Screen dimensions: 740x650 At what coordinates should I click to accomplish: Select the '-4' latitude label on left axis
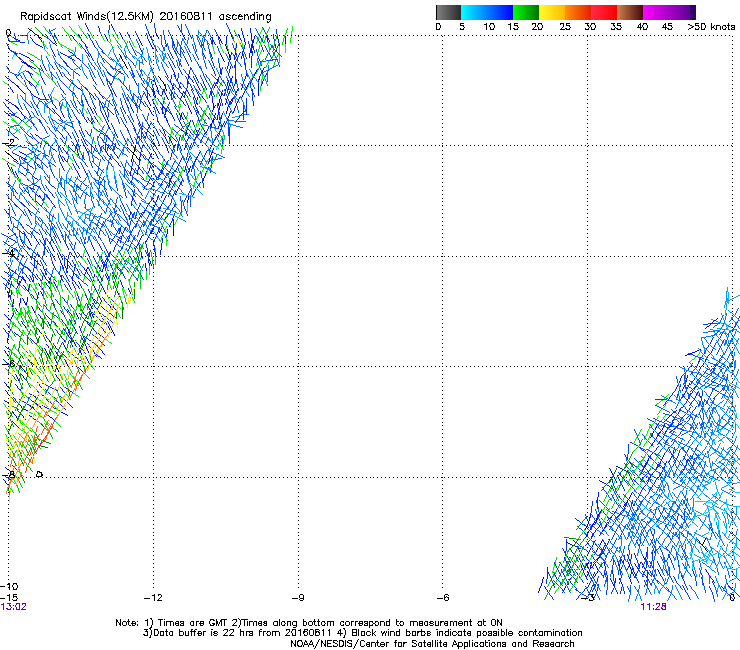coord(8,253)
